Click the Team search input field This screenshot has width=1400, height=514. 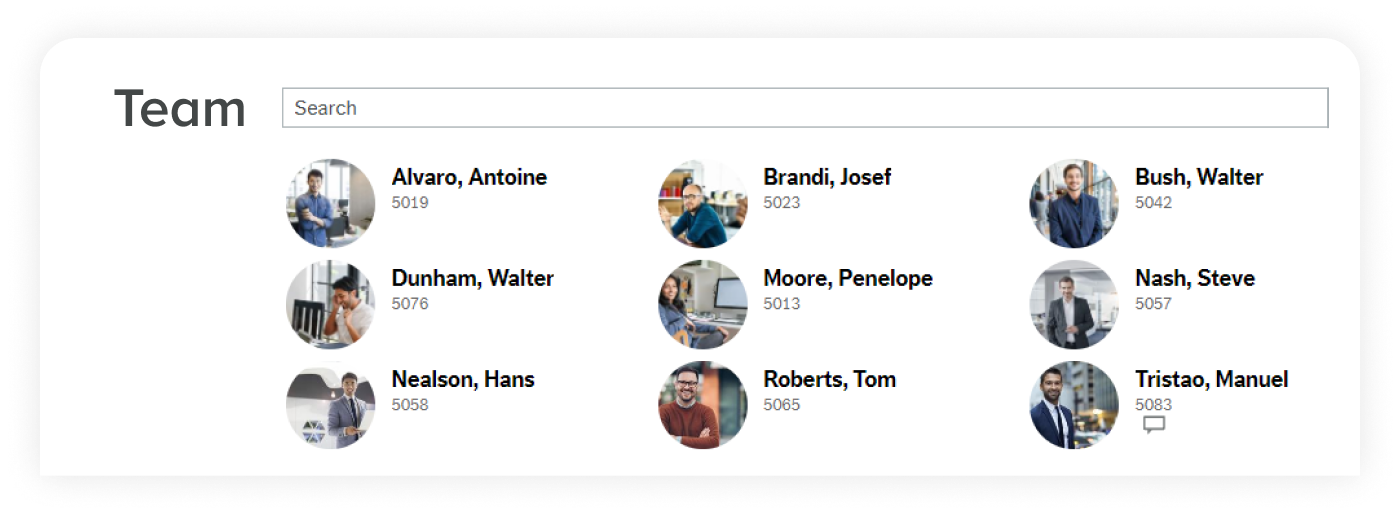(805, 108)
